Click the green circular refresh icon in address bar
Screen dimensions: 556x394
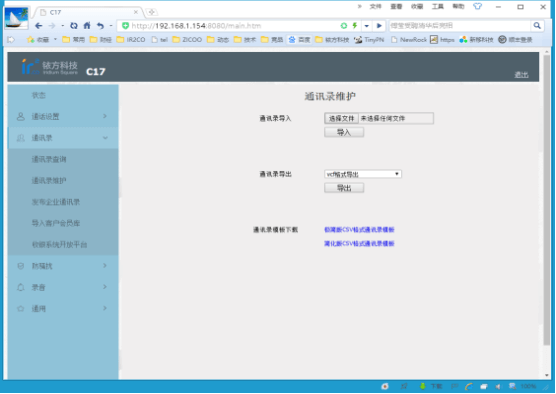click(x=344, y=26)
